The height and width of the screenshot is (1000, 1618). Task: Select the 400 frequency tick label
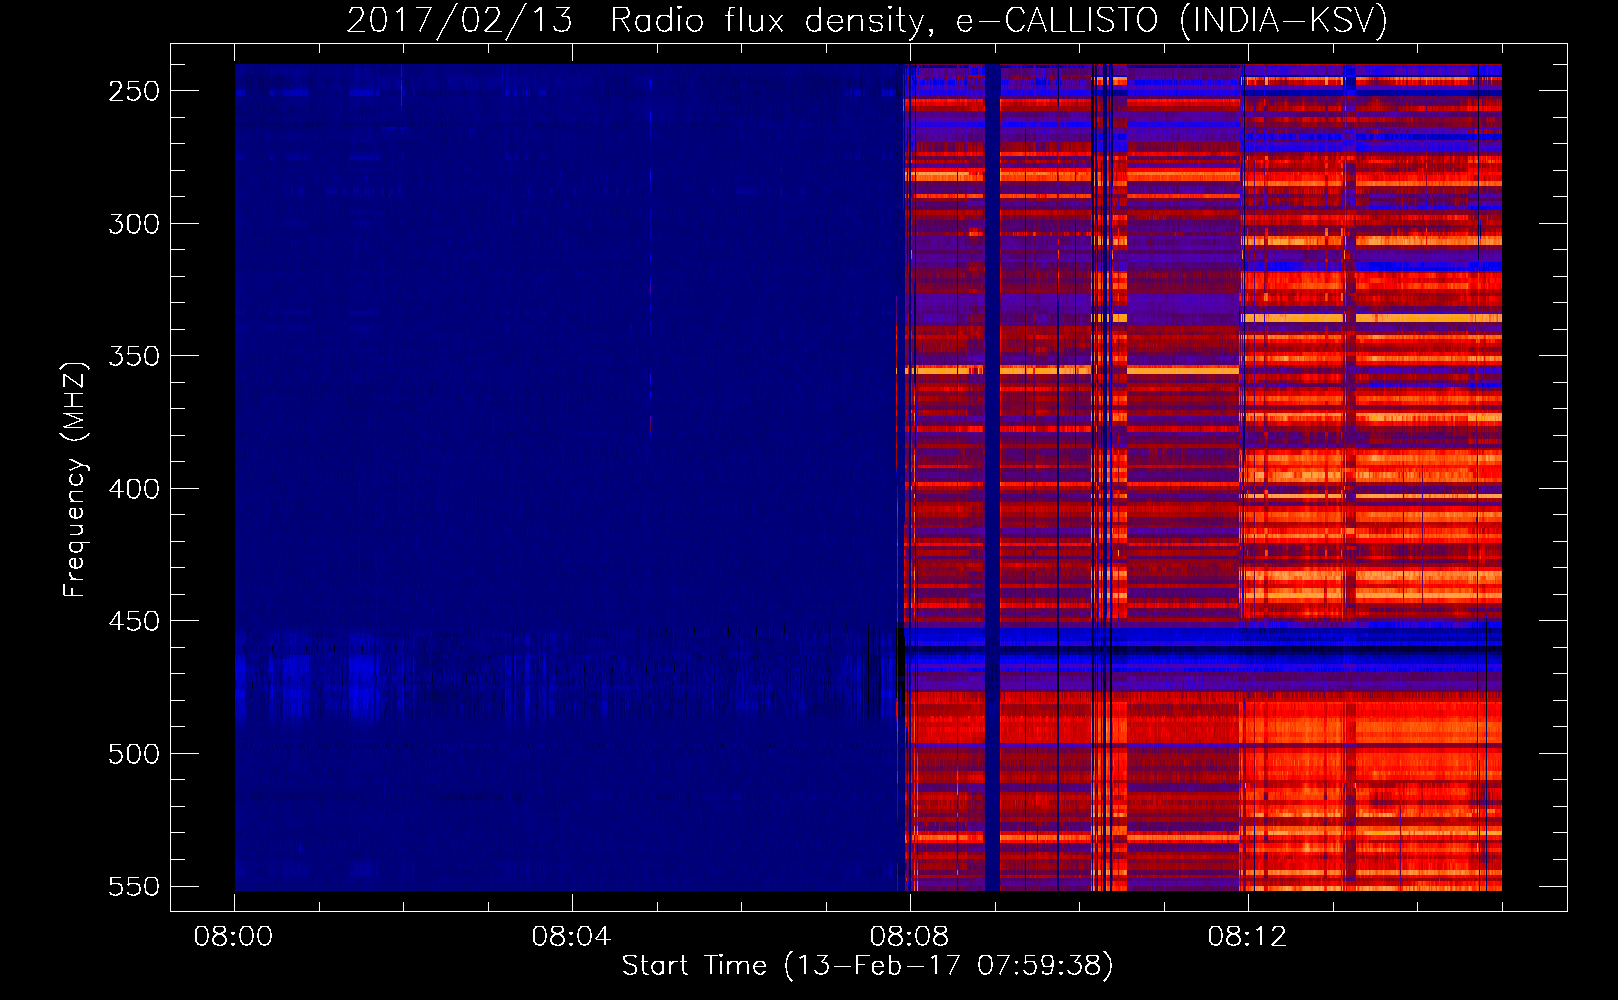[134, 489]
